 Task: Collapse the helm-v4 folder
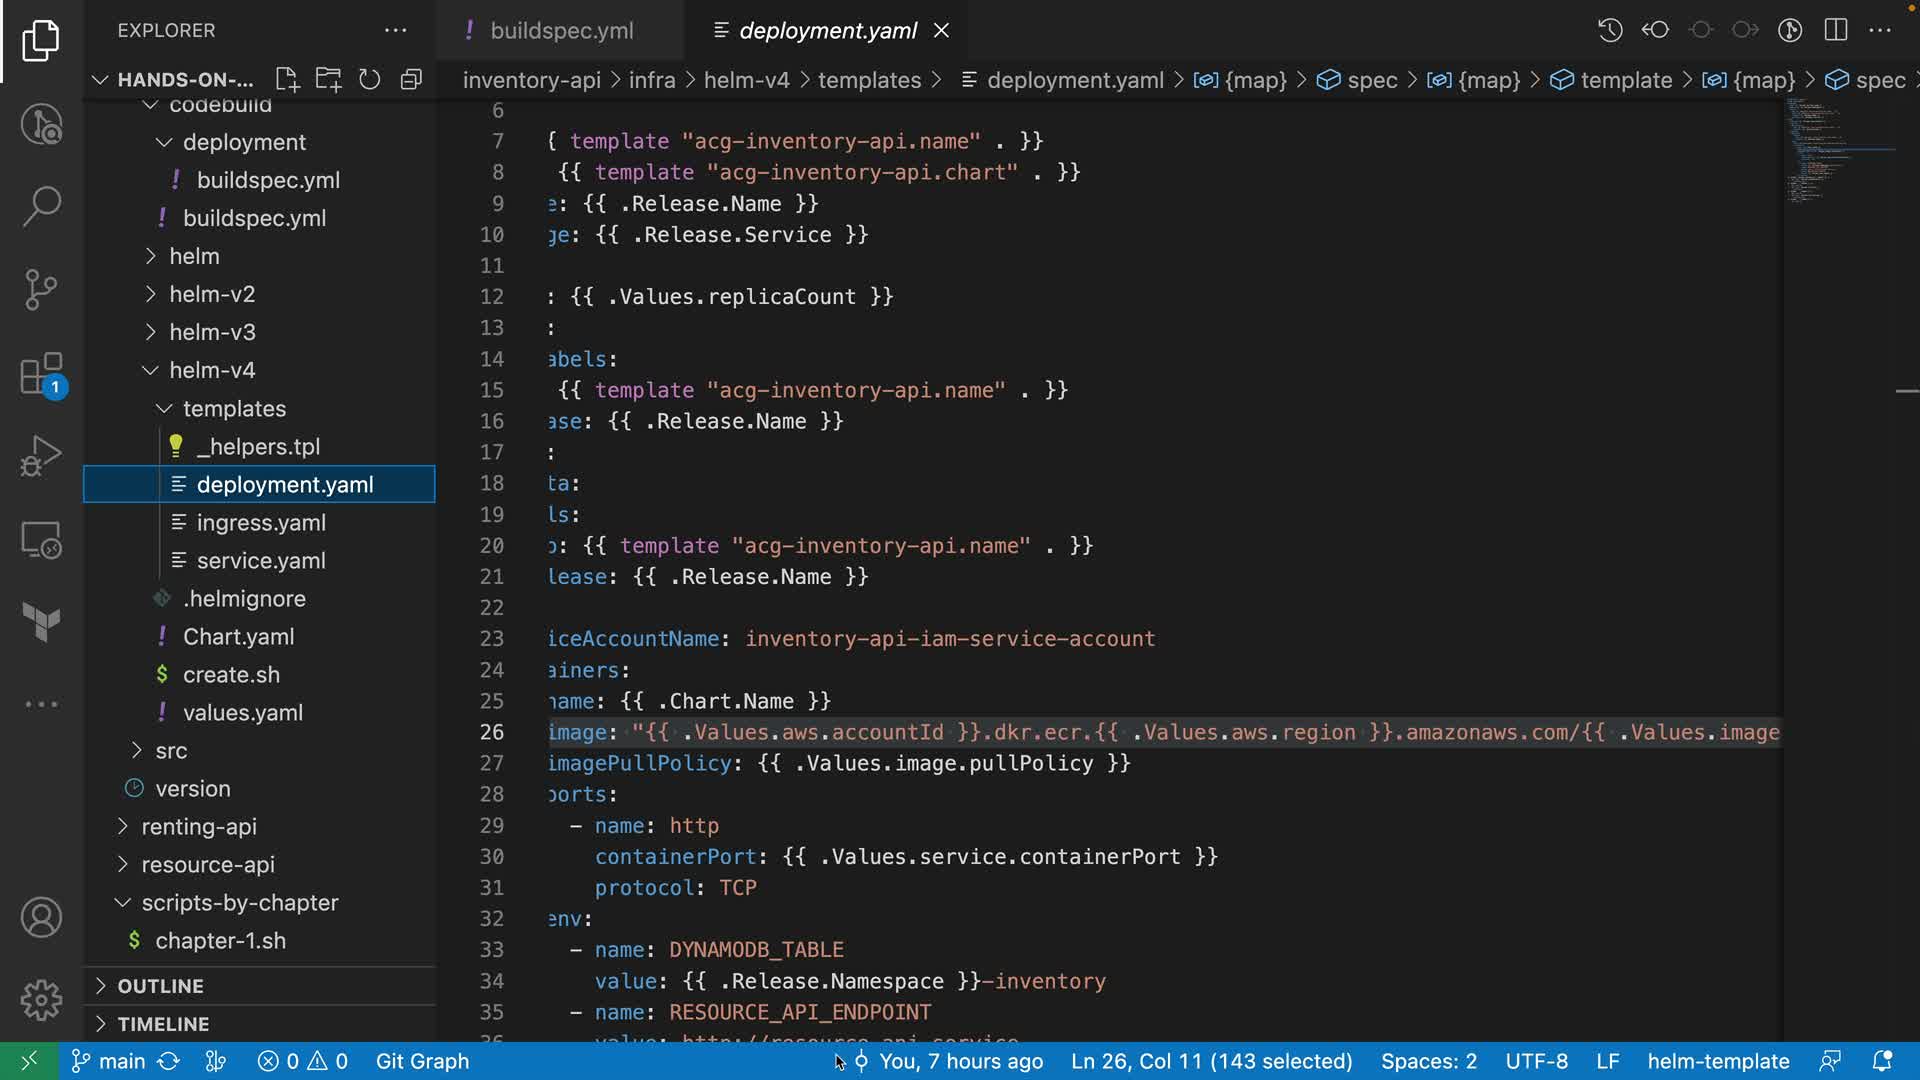coord(212,370)
